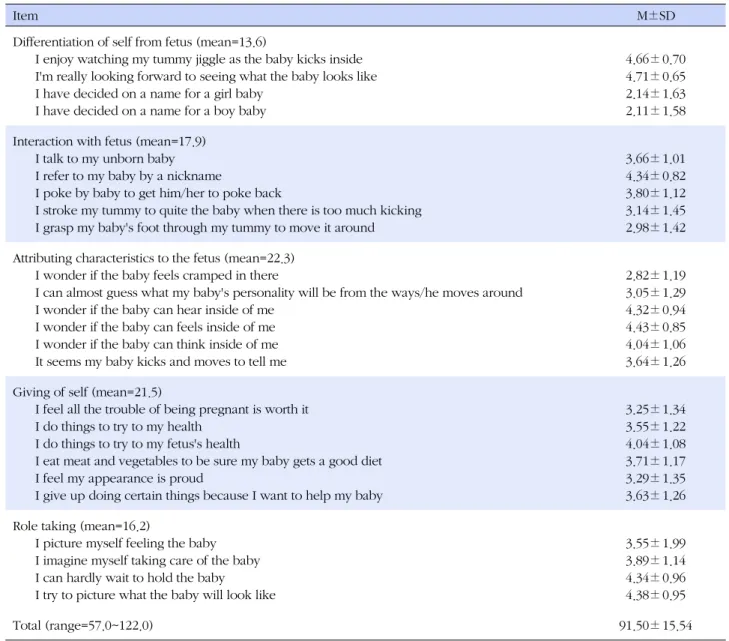Click 'I talk to my unborn baby'
This screenshot has height=641, width=729.
point(105,159)
